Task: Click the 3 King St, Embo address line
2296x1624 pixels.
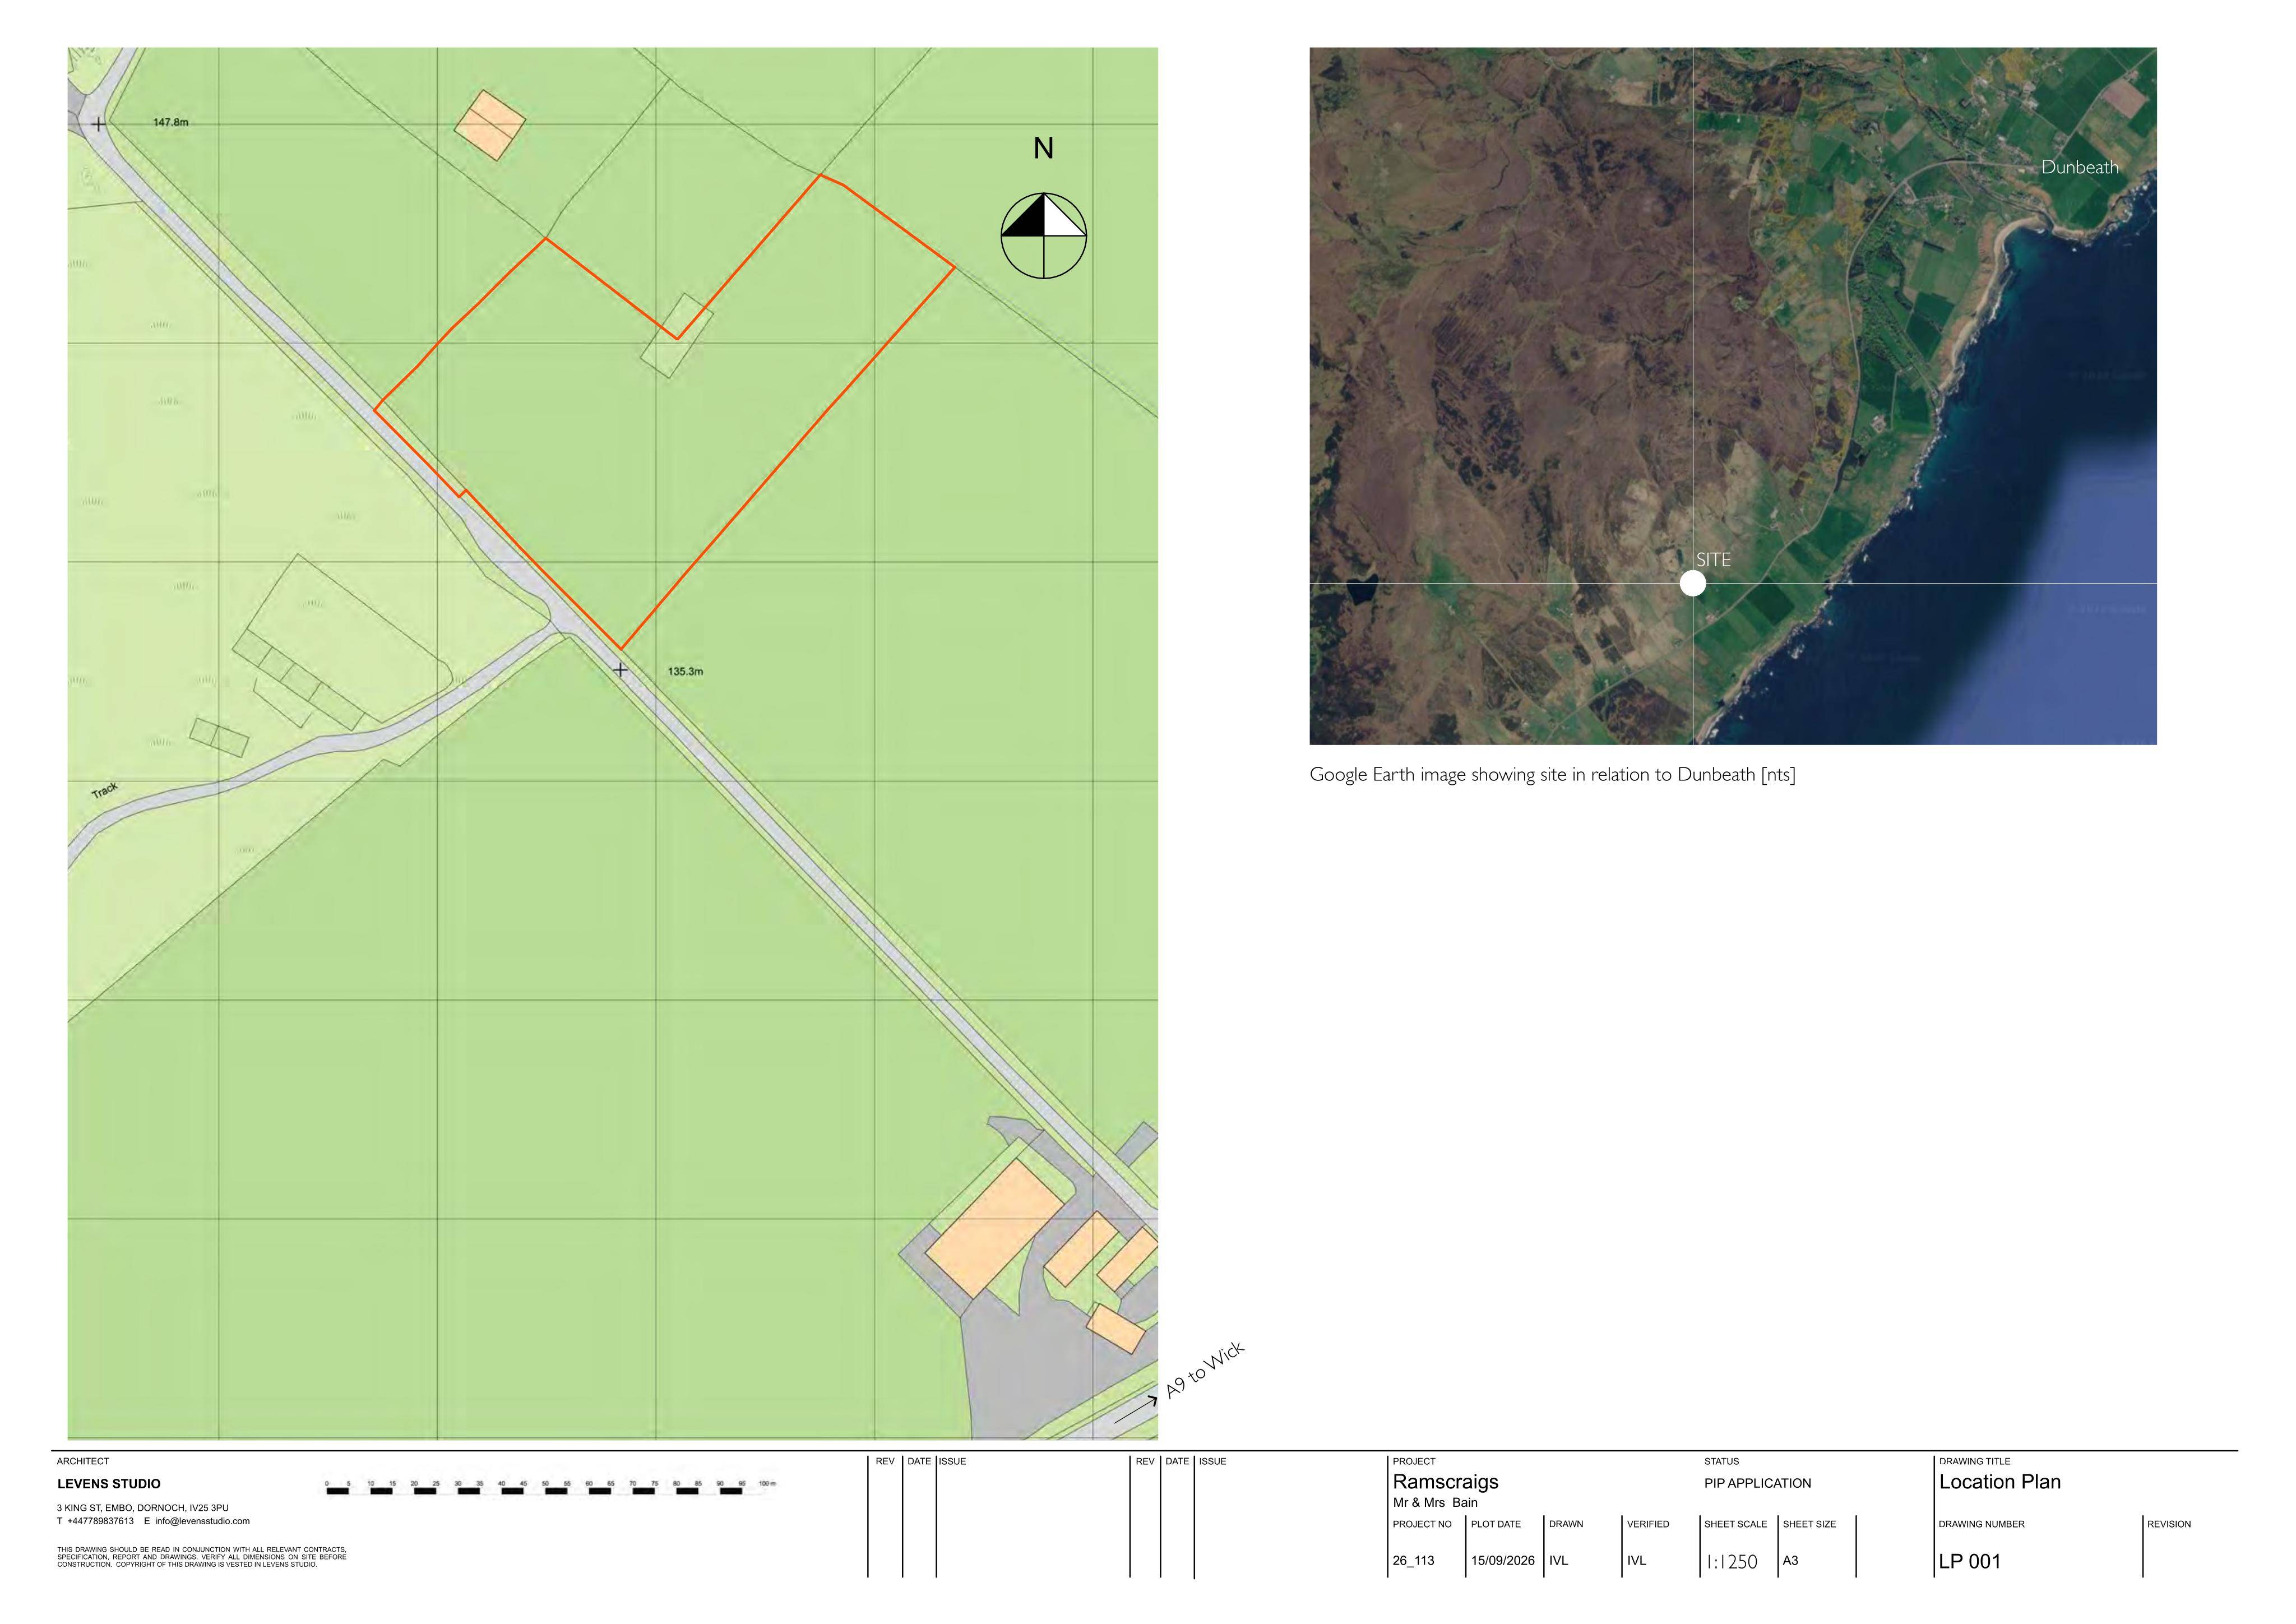Action: point(143,1508)
